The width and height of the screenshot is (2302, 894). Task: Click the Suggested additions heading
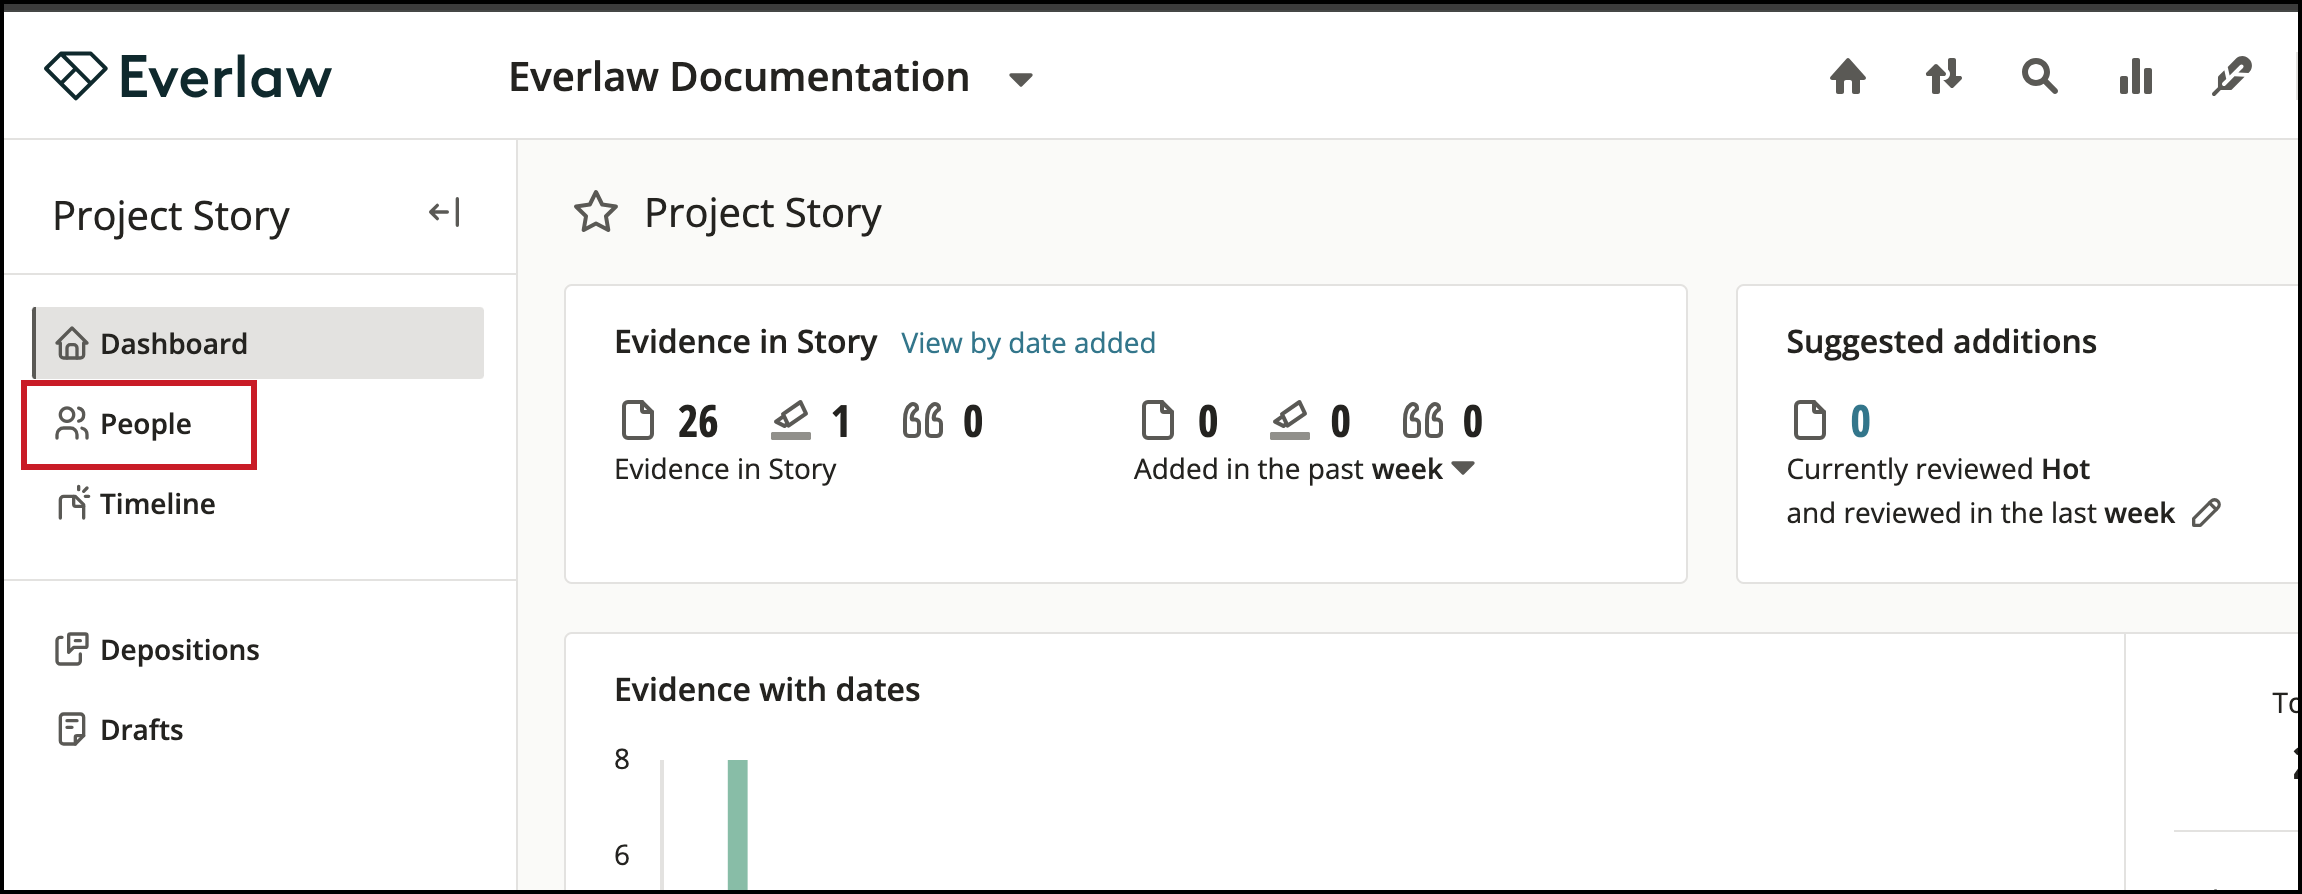point(1941,342)
